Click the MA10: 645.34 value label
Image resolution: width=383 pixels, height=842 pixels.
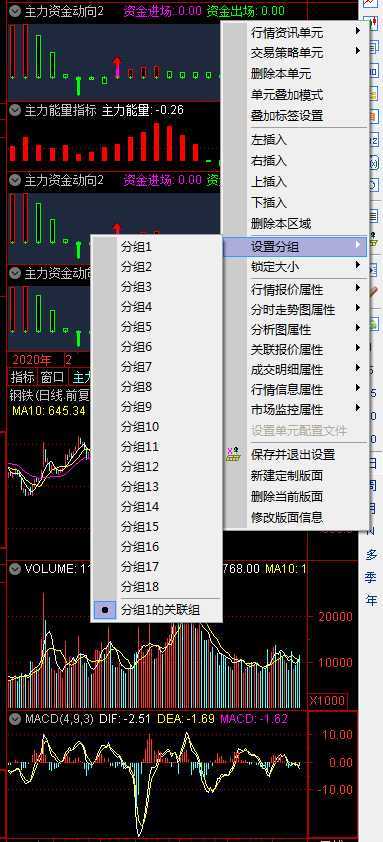coord(49,411)
